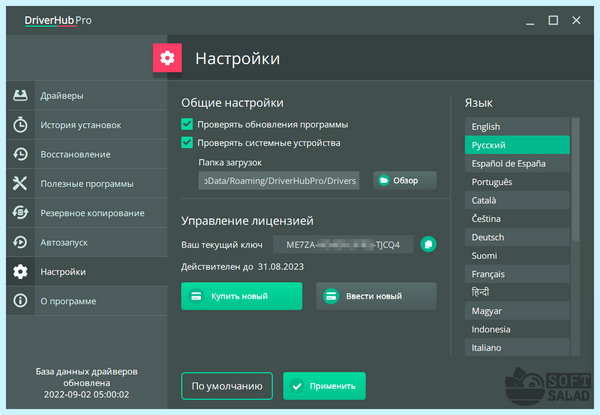Click the Восстановление restore clock icon

coord(20,154)
